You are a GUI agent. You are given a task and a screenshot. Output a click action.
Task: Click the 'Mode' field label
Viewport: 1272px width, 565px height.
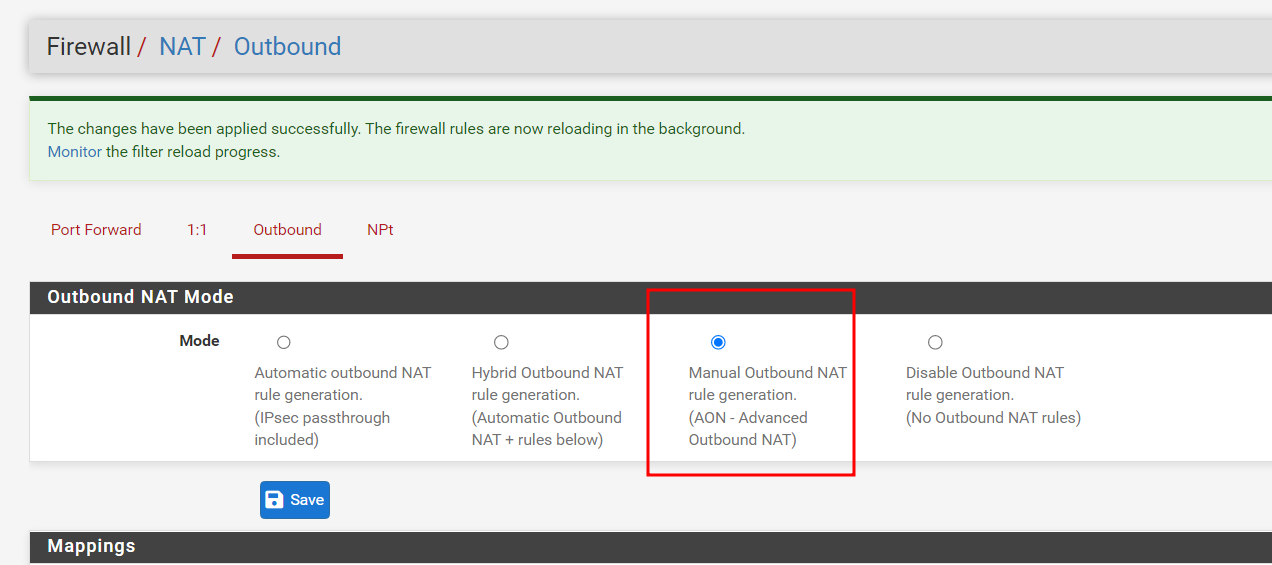point(199,341)
